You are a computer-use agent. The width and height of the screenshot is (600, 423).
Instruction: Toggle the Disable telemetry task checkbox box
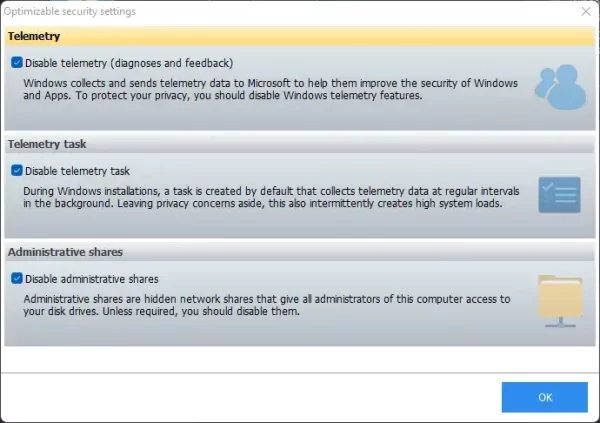[17, 170]
